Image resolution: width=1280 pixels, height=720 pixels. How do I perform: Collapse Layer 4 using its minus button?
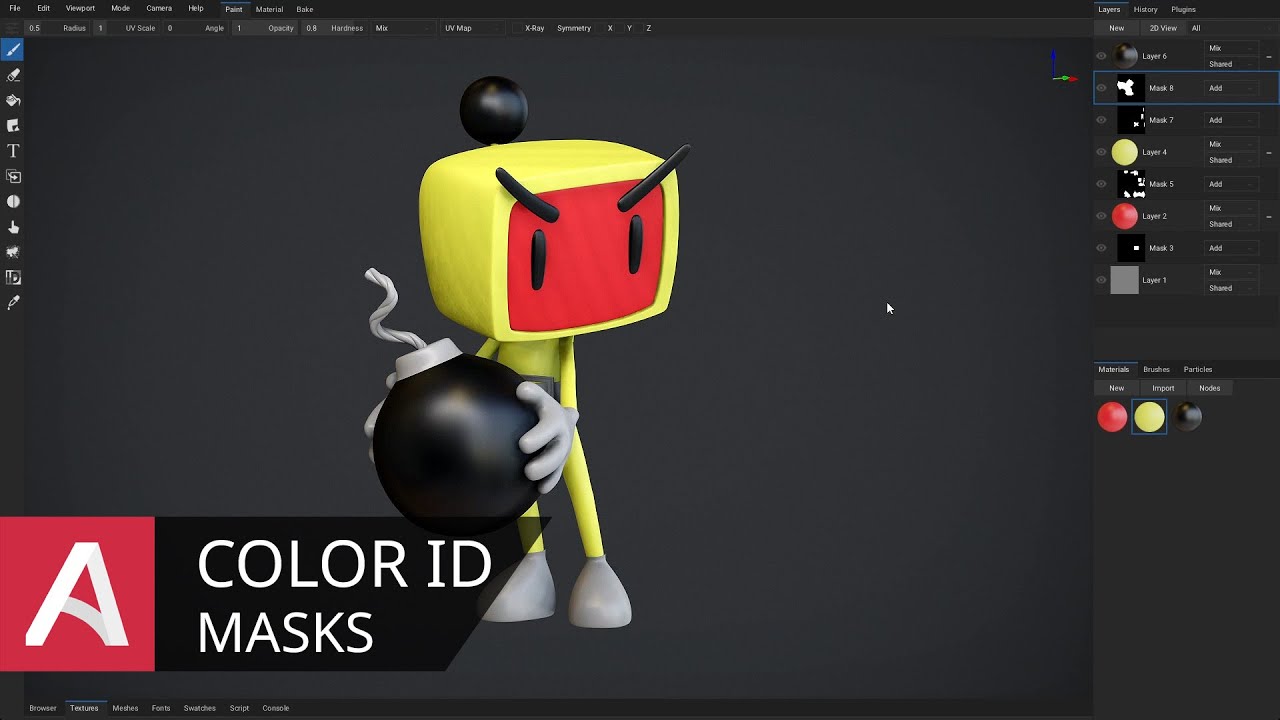coord(1269,153)
